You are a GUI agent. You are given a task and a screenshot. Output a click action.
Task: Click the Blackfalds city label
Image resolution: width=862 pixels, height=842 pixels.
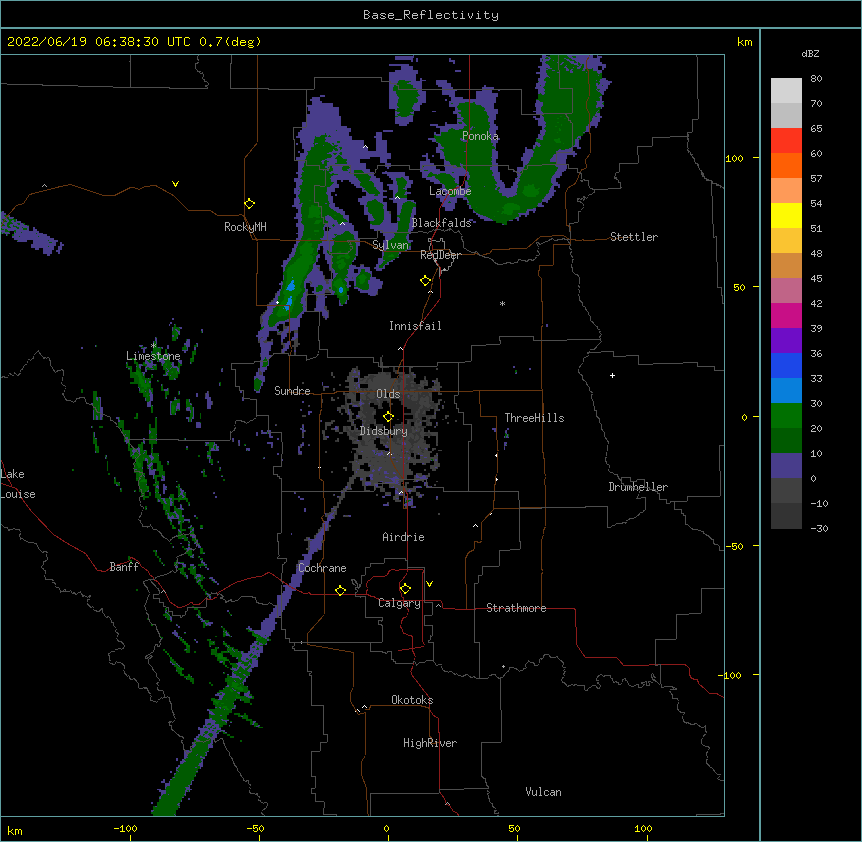tap(441, 223)
